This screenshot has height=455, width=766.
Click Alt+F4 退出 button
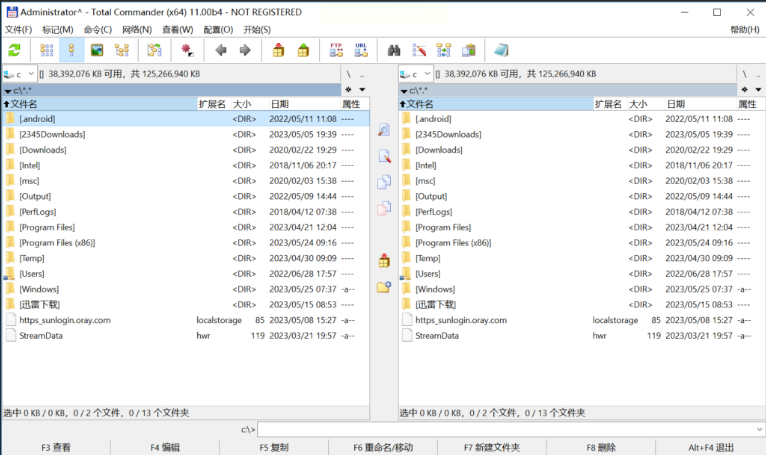pos(711,447)
